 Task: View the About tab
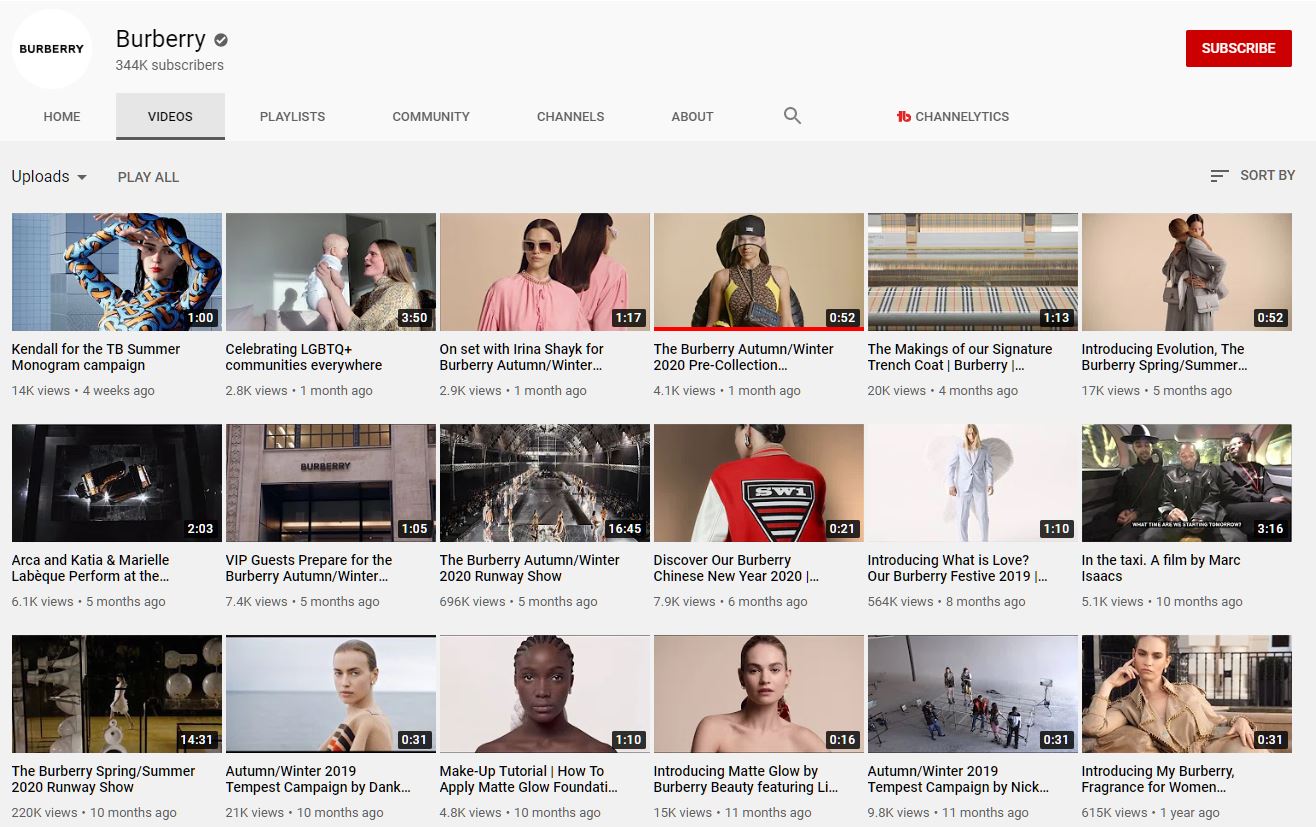[692, 117]
